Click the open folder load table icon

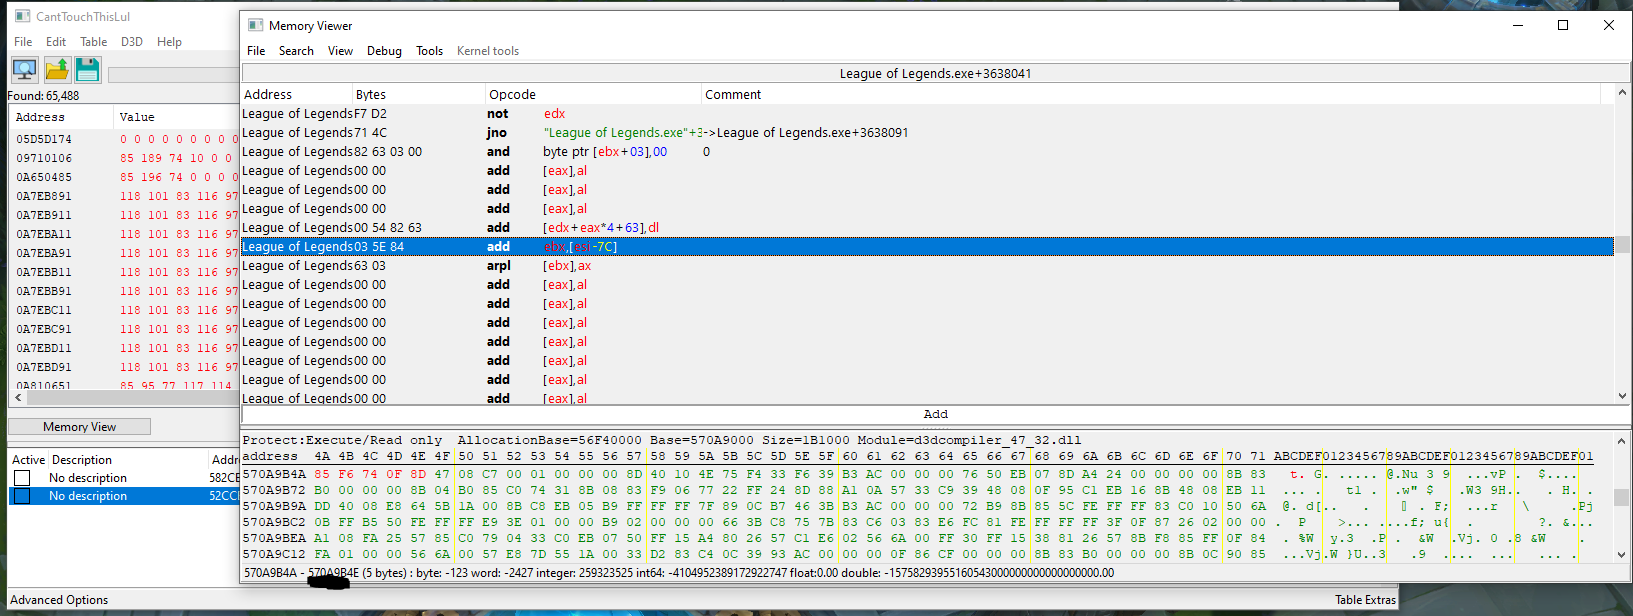coord(57,69)
